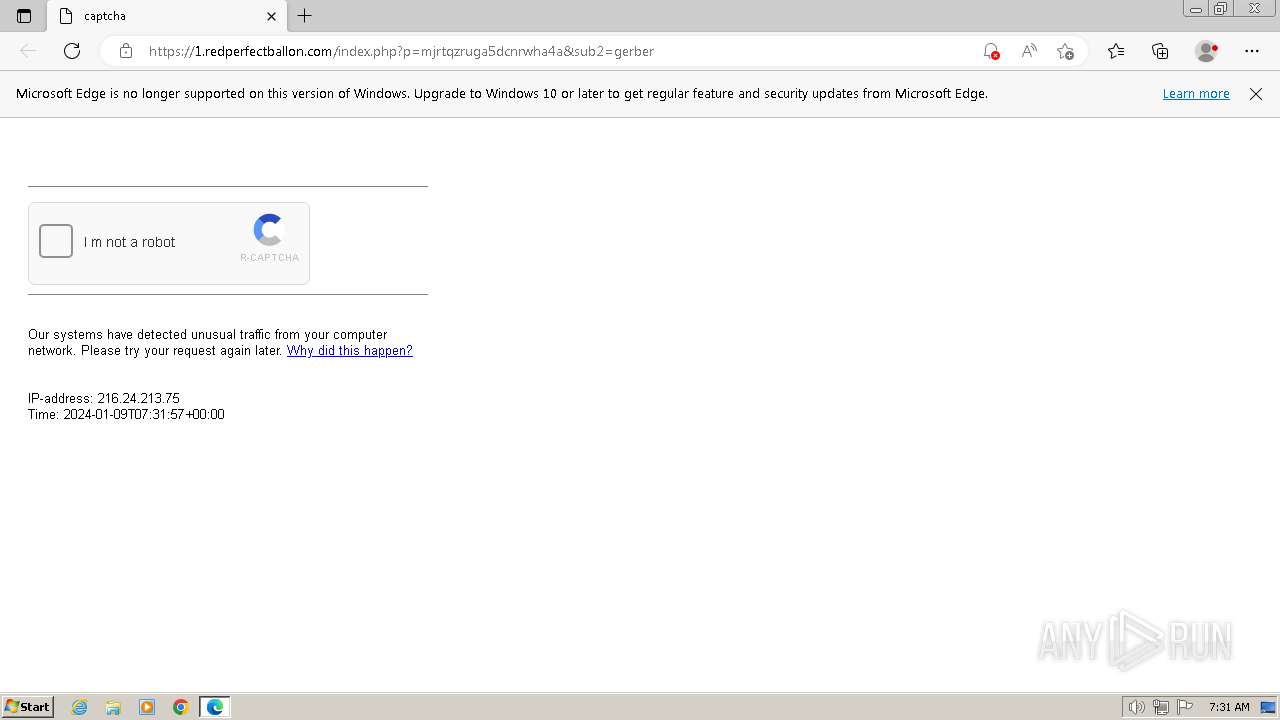Open the tab actions menu icon
Screen dimensions: 1280x720
tap(24, 16)
